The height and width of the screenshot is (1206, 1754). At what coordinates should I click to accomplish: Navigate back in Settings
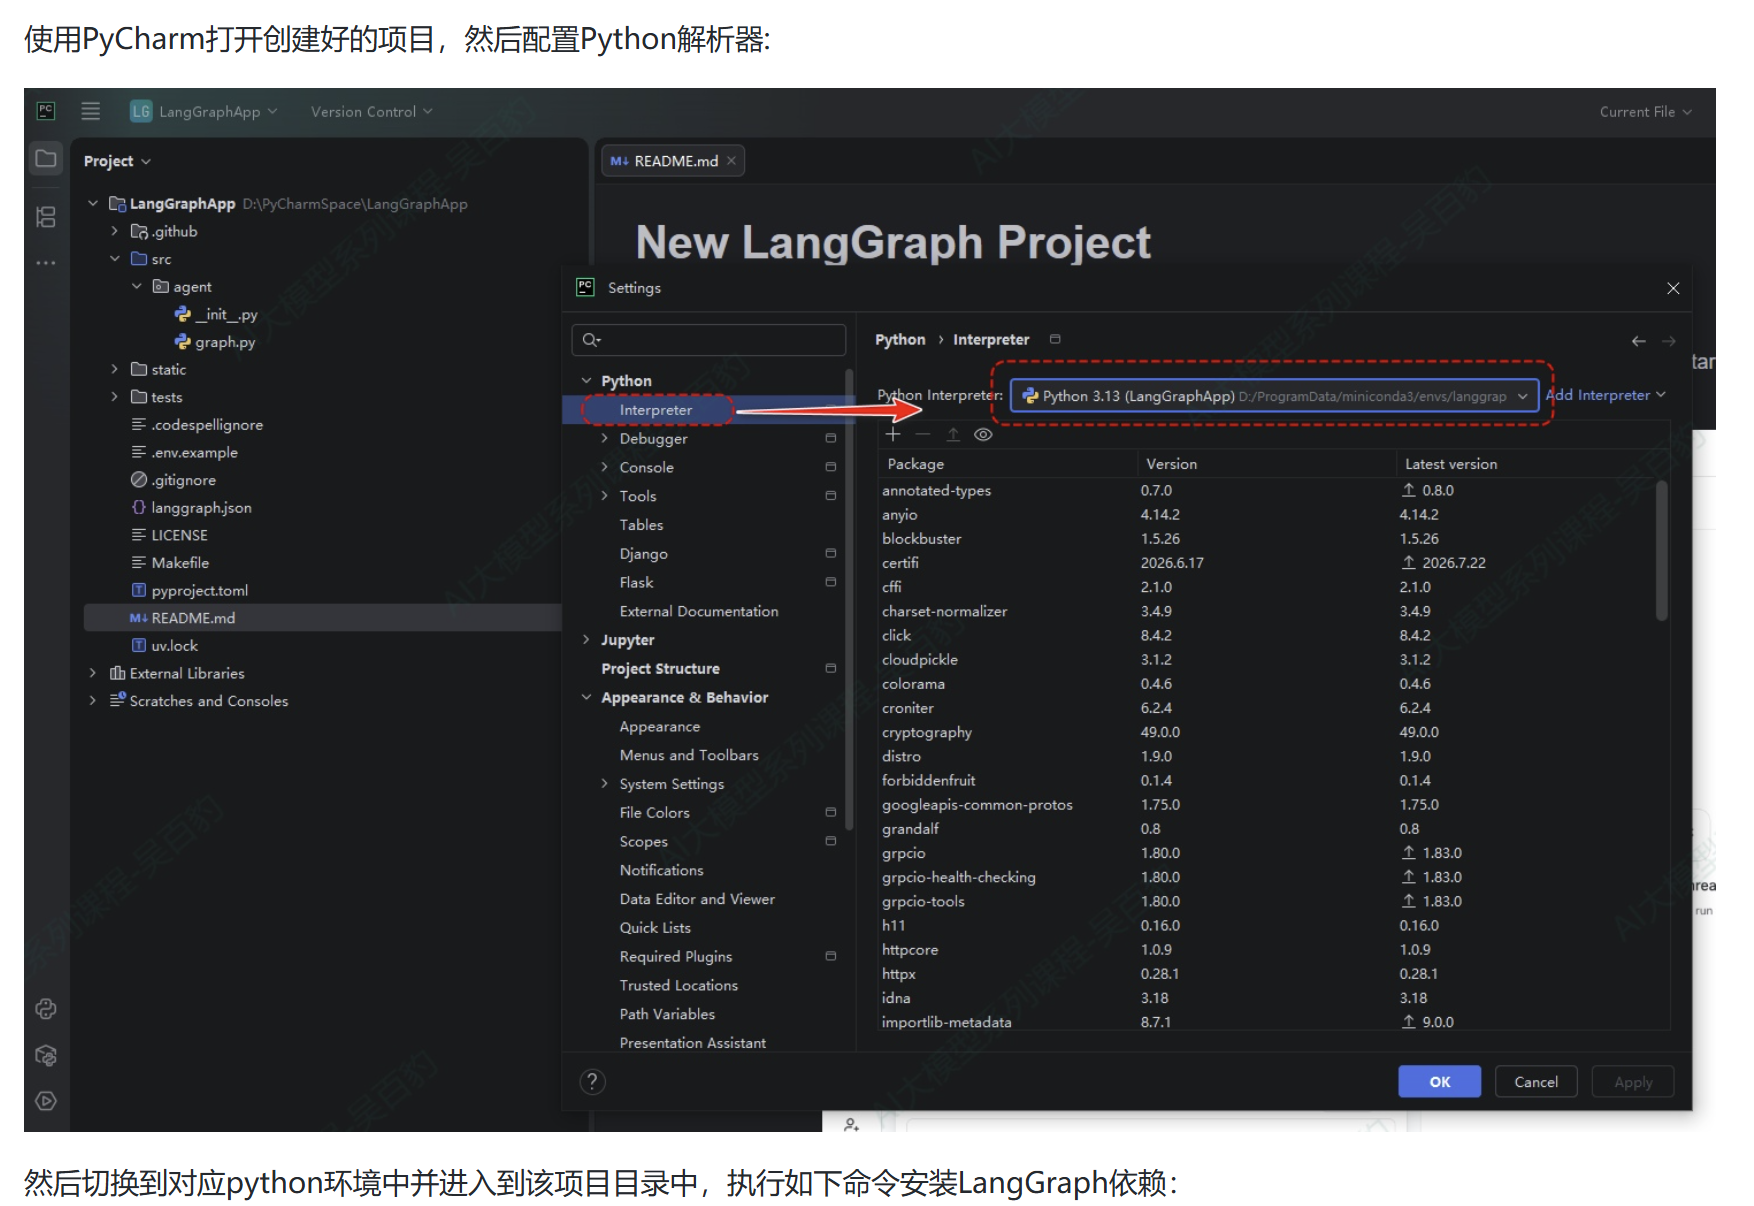click(1638, 341)
